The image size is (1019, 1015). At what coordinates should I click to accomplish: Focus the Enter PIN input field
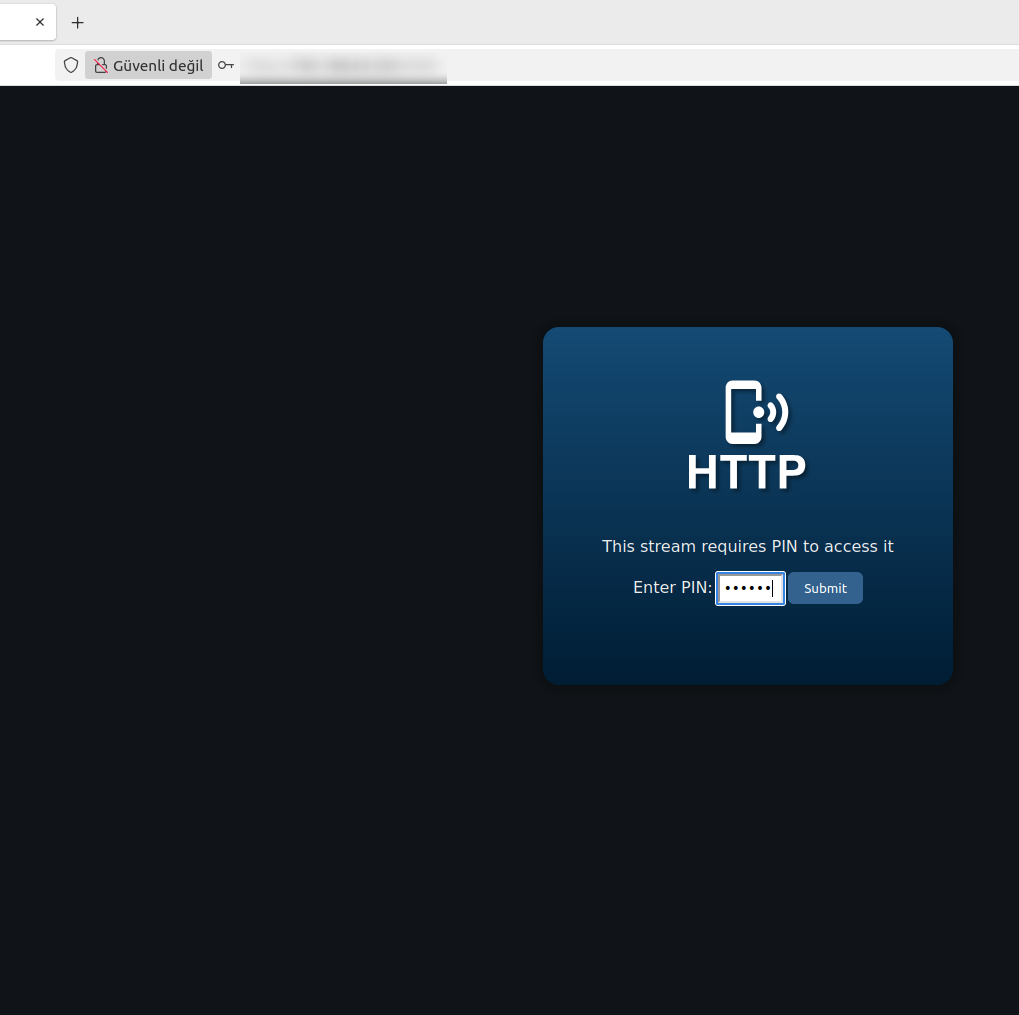(750, 588)
